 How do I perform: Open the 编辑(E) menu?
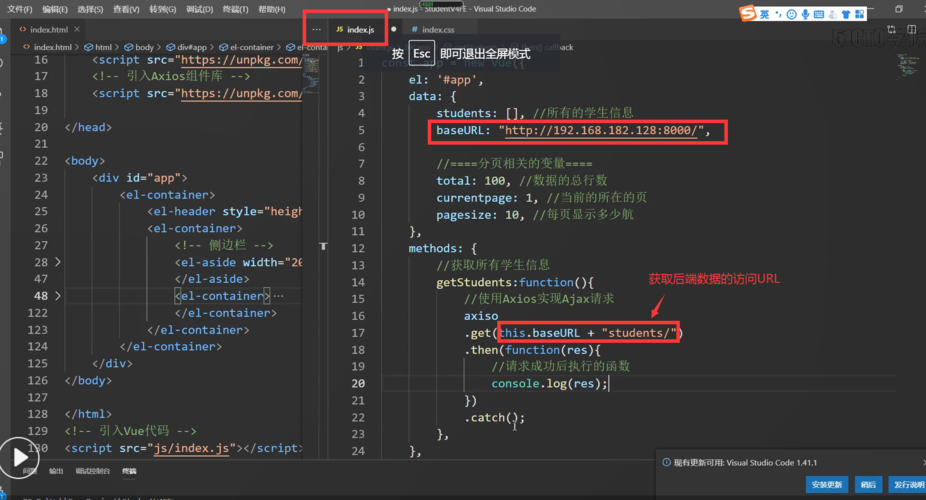coord(55,9)
